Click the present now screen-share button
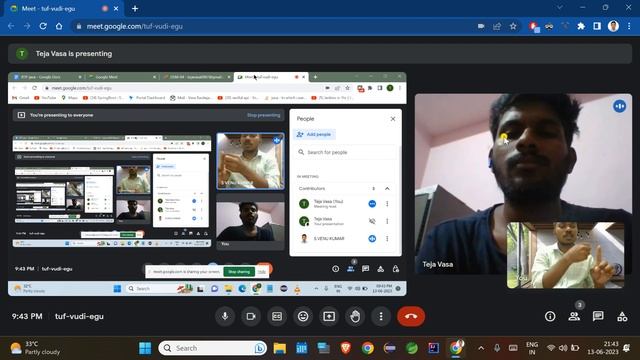640x360 pixels. point(329,316)
